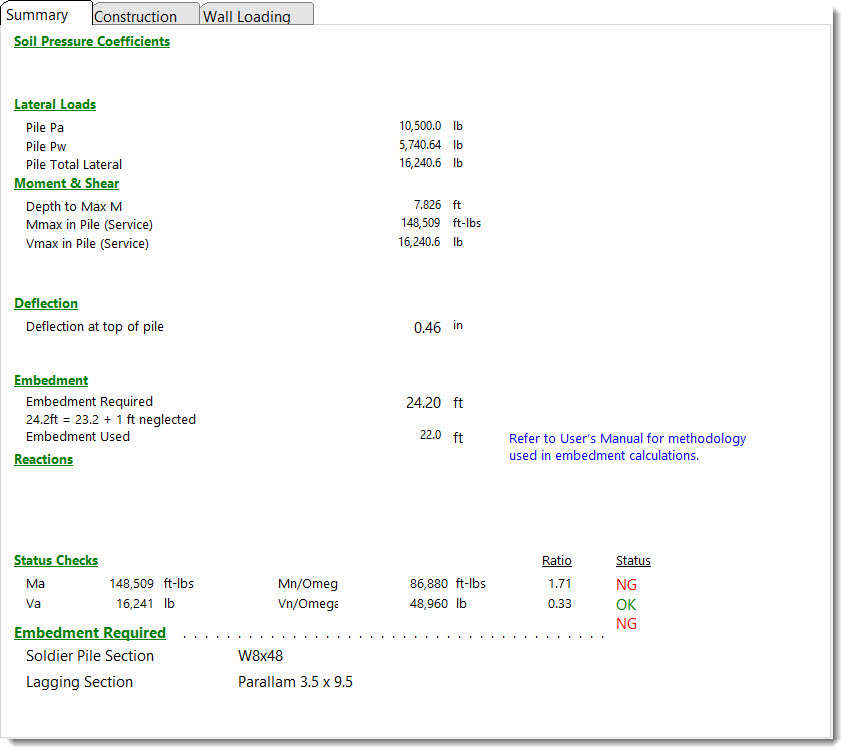Click the deflection value 0.46 in
848x754 pixels.
pos(427,328)
